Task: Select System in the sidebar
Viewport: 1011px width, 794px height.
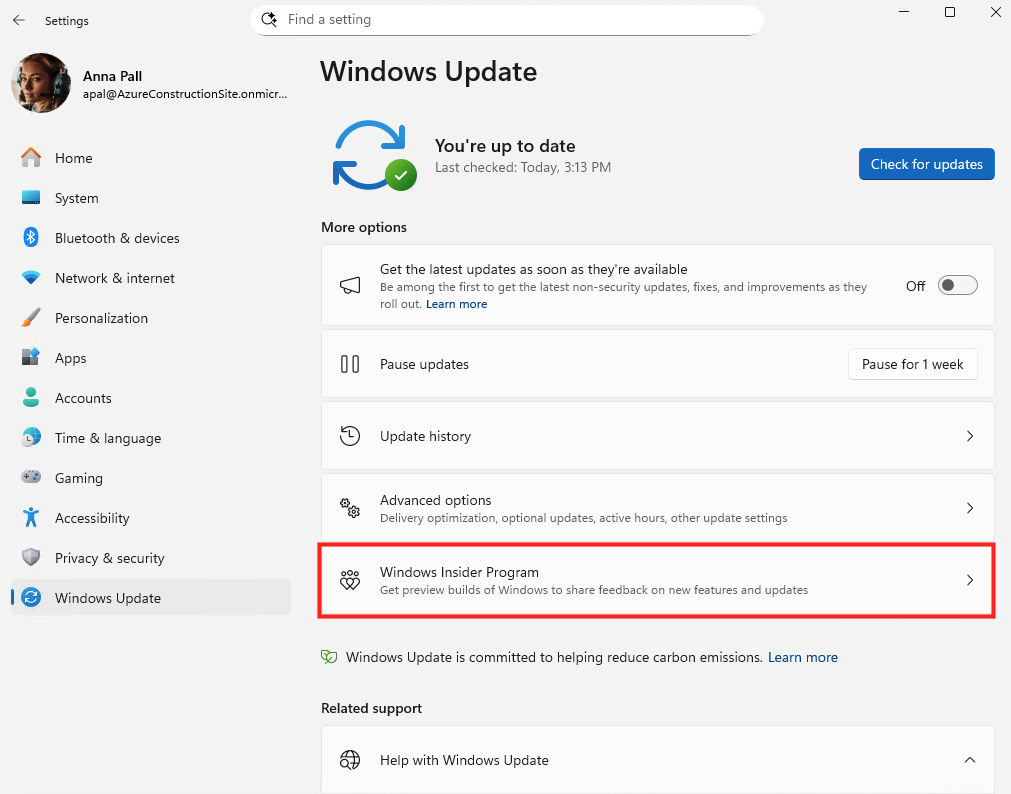Action: pyautogui.click(x=76, y=198)
